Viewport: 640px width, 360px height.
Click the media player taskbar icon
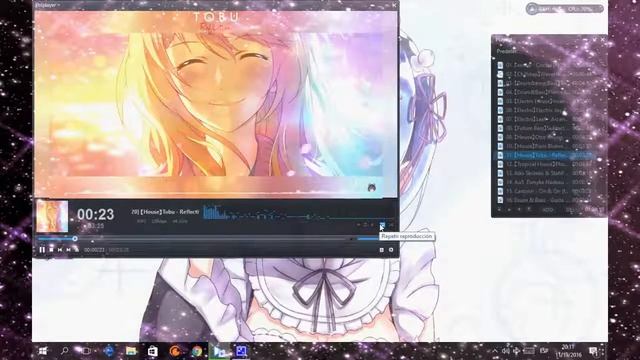coord(220,351)
